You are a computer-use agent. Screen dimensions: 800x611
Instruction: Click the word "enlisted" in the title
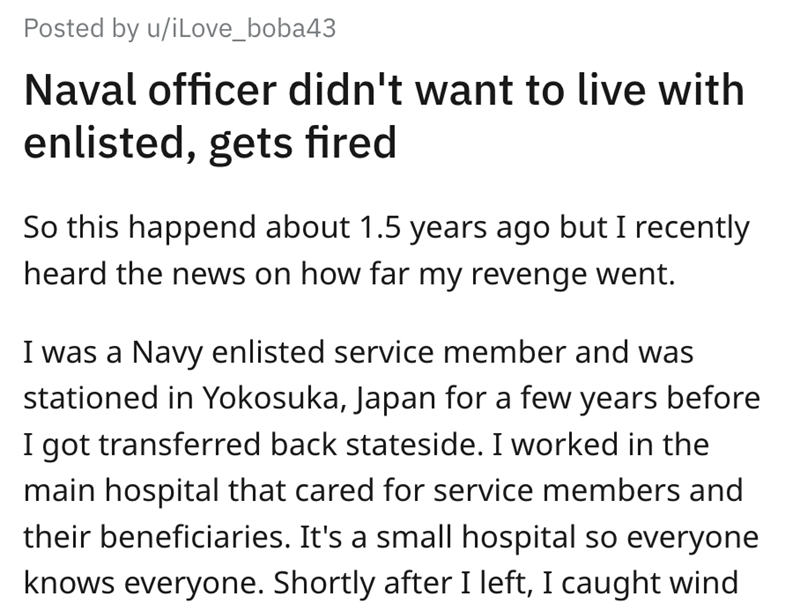[98, 144]
